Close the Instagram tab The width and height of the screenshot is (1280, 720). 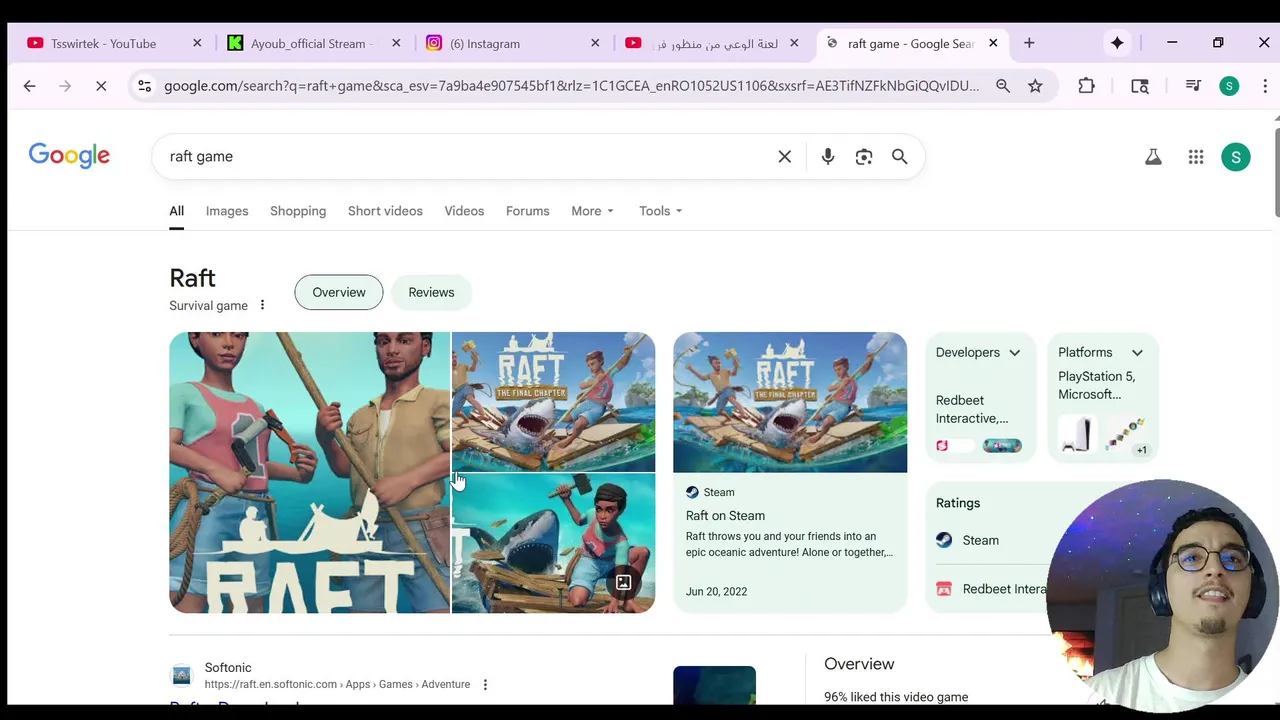595,43
